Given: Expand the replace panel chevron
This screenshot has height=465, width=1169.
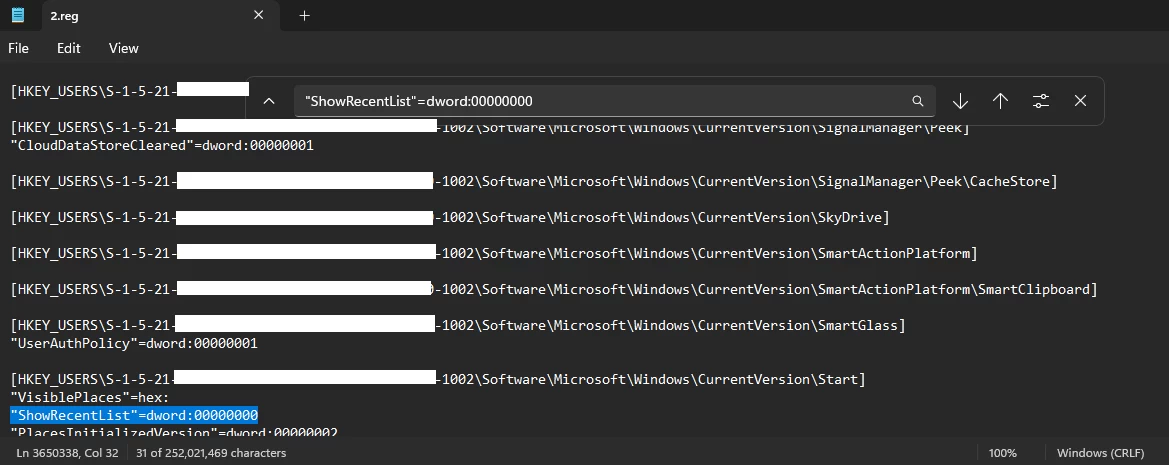Looking at the screenshot, I should [x=268, y=101].
